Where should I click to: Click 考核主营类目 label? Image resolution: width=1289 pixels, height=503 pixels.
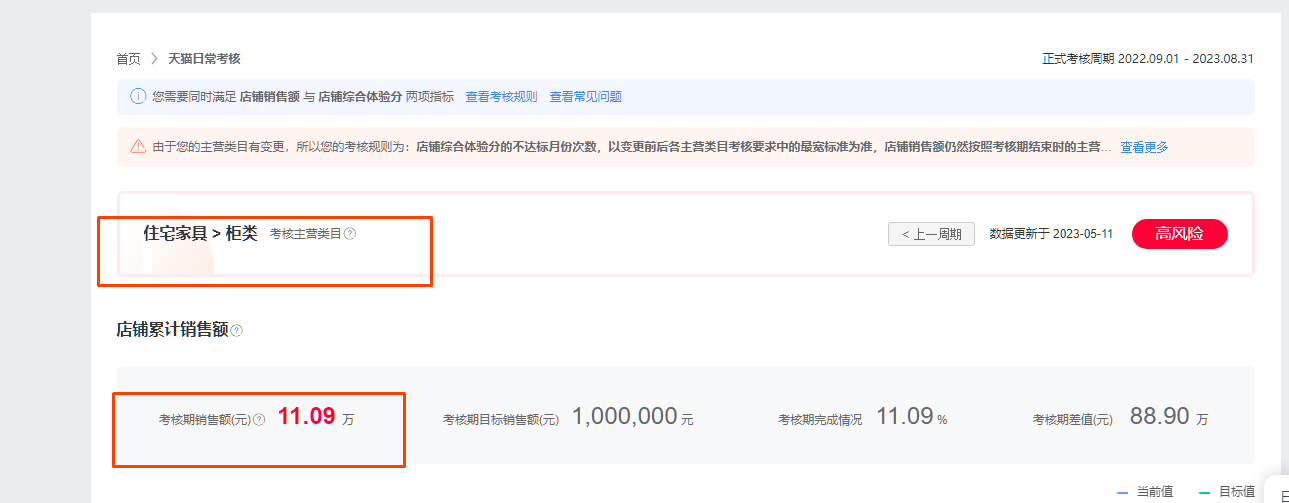tap(306, 234)
